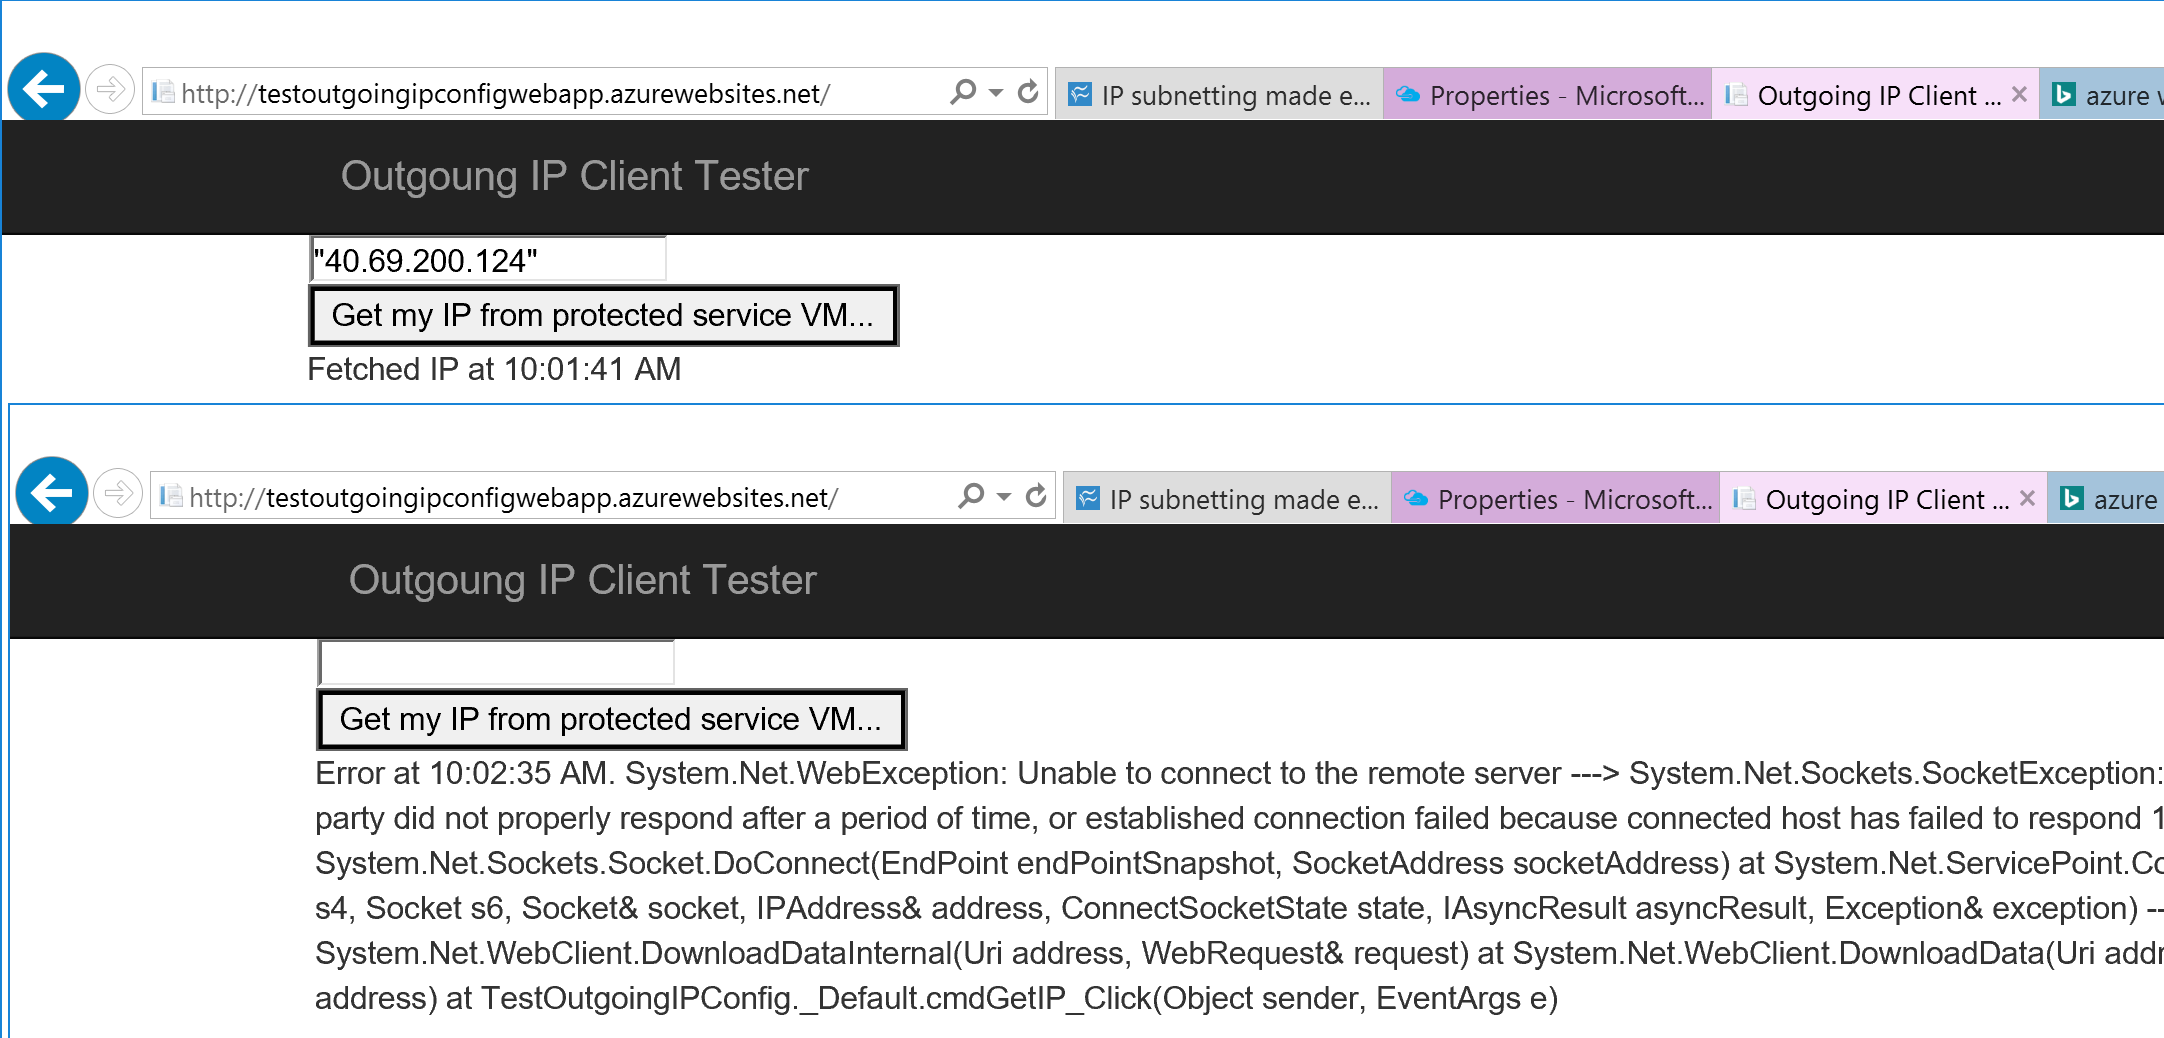Click the forward arrow in the fetched-IP window
2164x1038 pixels.
[110, 90]
